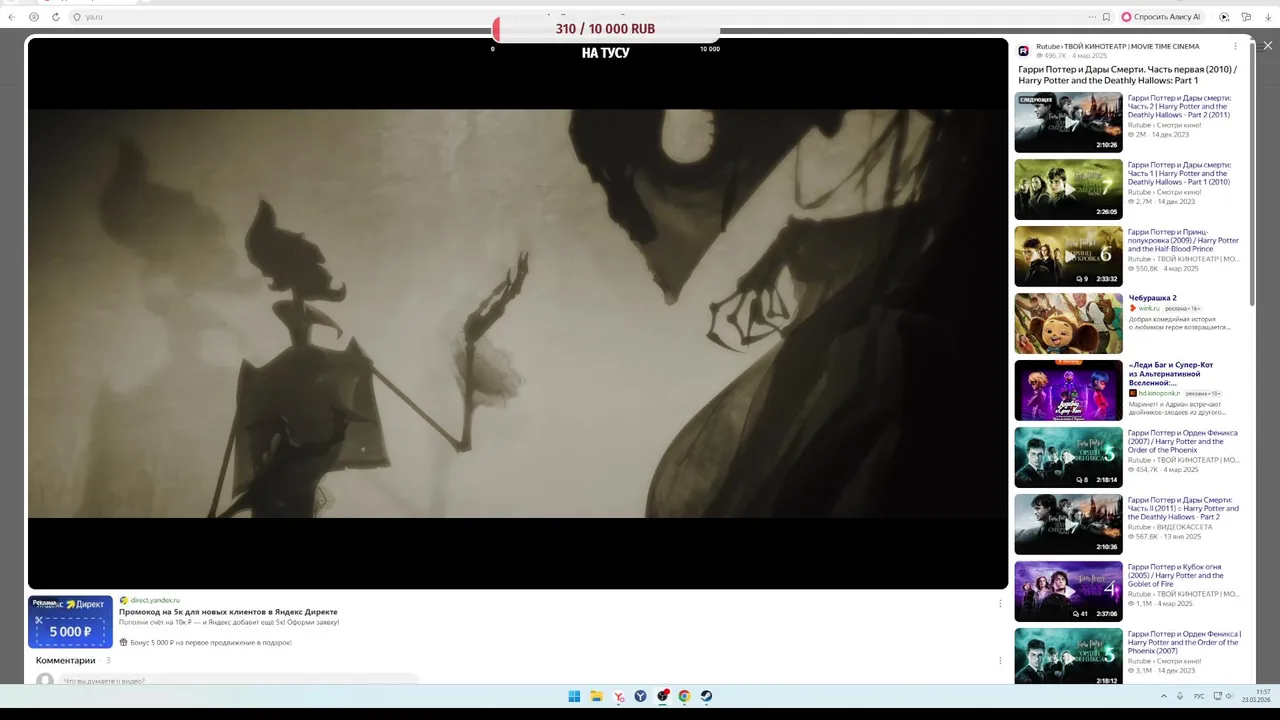Open the taskbar clock showing 11:57
This screenshot has width=1280, height=720.
(x=1256, y=696)
